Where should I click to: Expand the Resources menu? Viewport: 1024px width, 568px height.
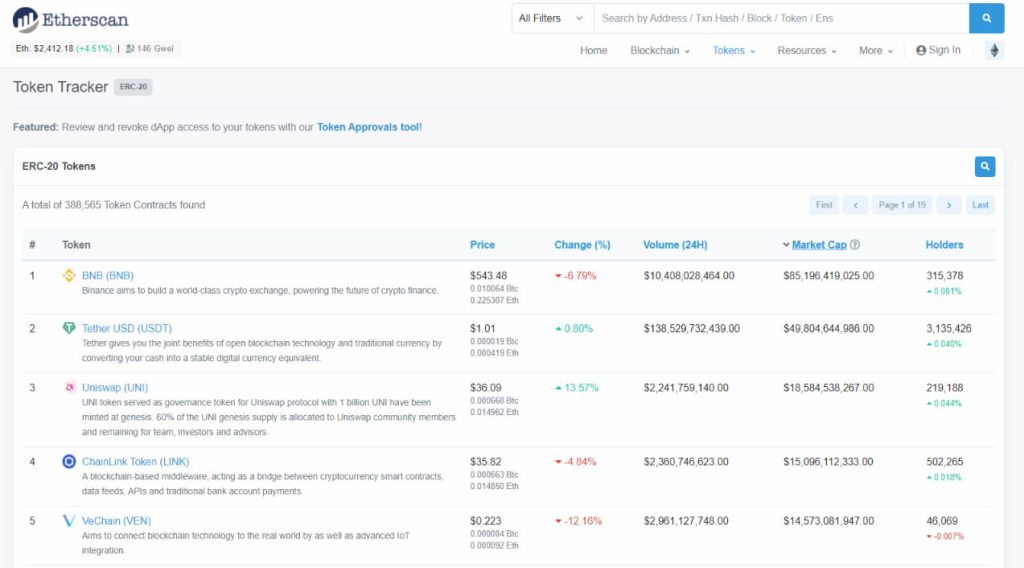(x=807, y=50)
